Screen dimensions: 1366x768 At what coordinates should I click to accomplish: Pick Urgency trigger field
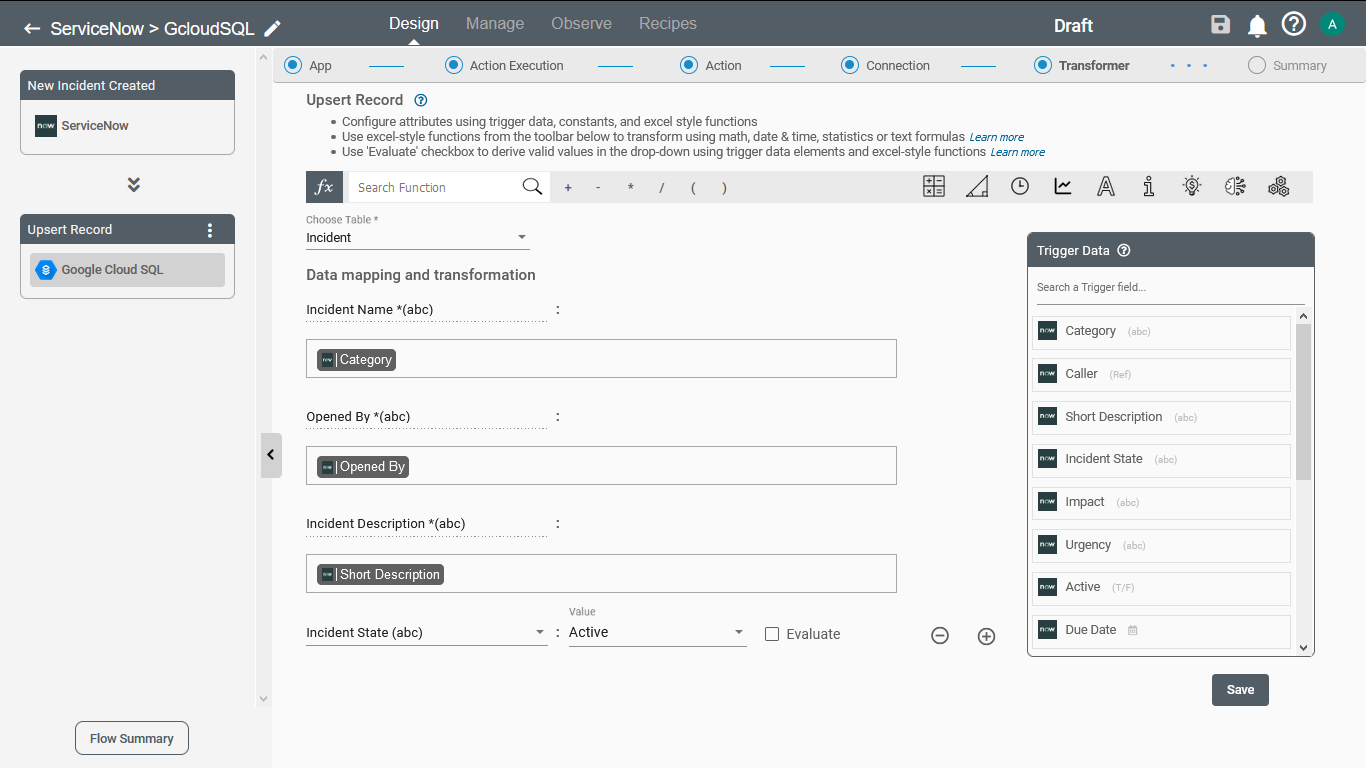pos(1161,545)
